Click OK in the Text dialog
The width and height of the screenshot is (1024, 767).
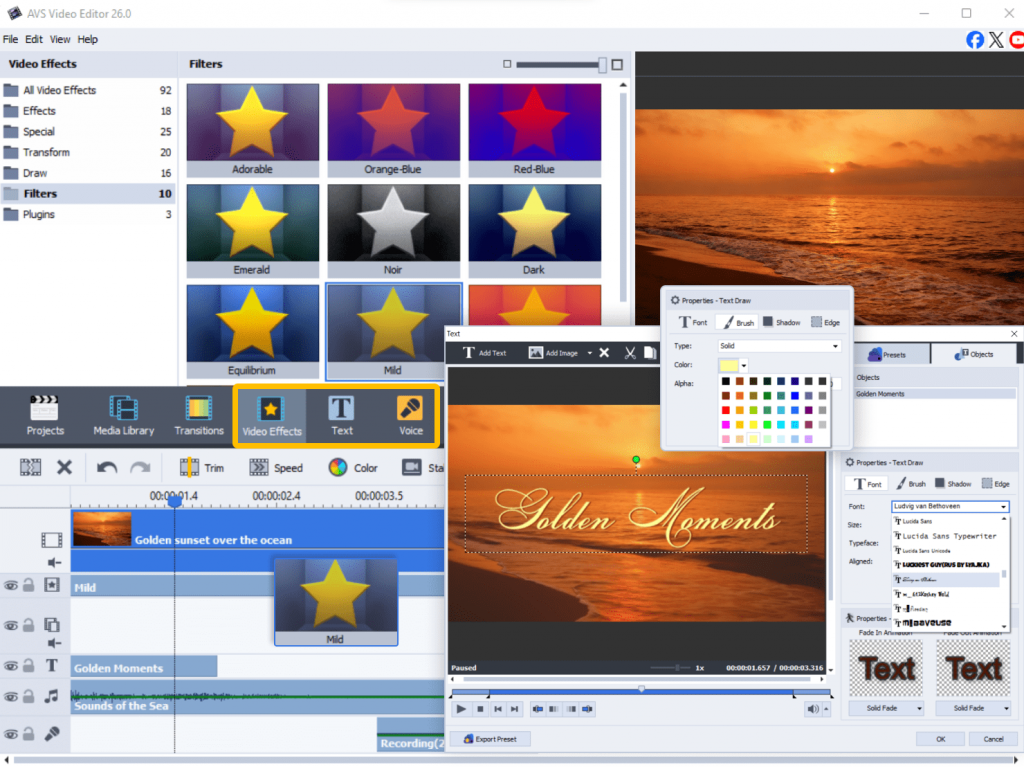(940, 739)
